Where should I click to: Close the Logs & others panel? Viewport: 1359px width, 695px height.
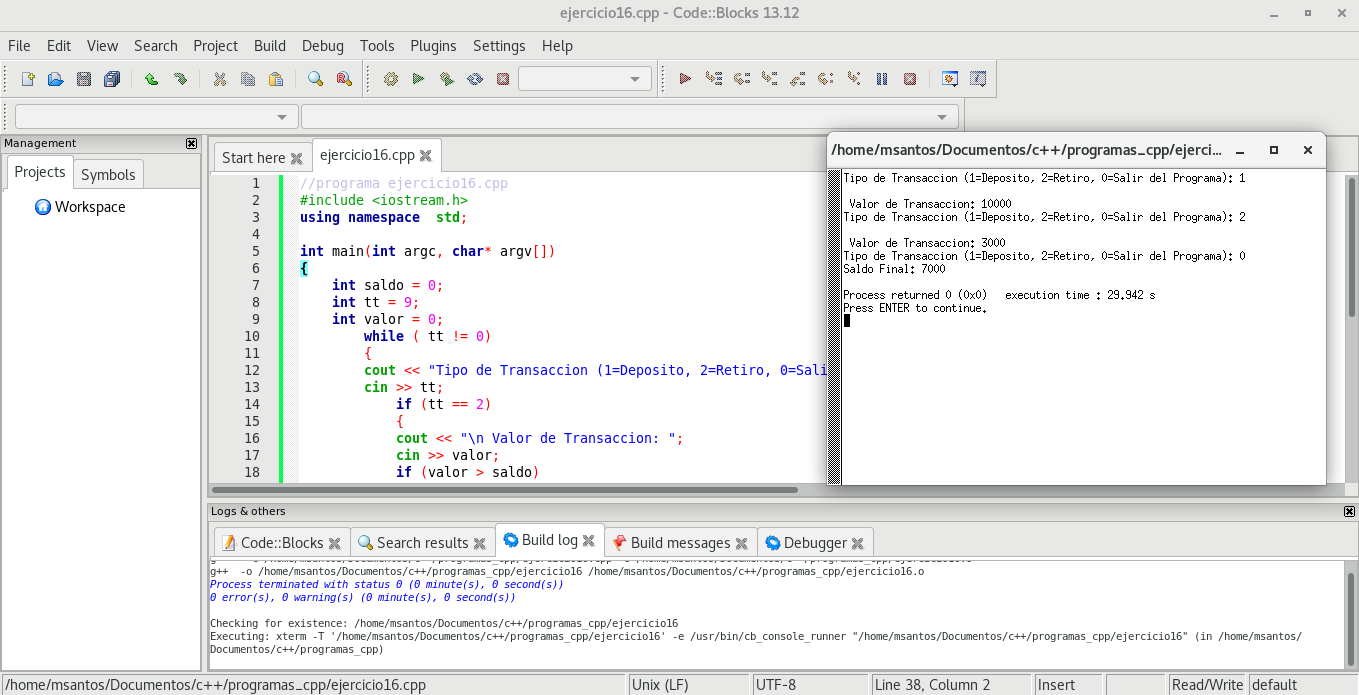coord(1350,512)
